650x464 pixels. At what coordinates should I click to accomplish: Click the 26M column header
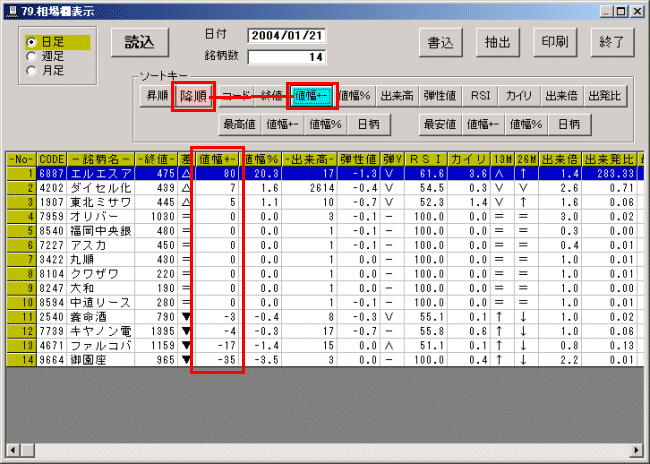526,159
